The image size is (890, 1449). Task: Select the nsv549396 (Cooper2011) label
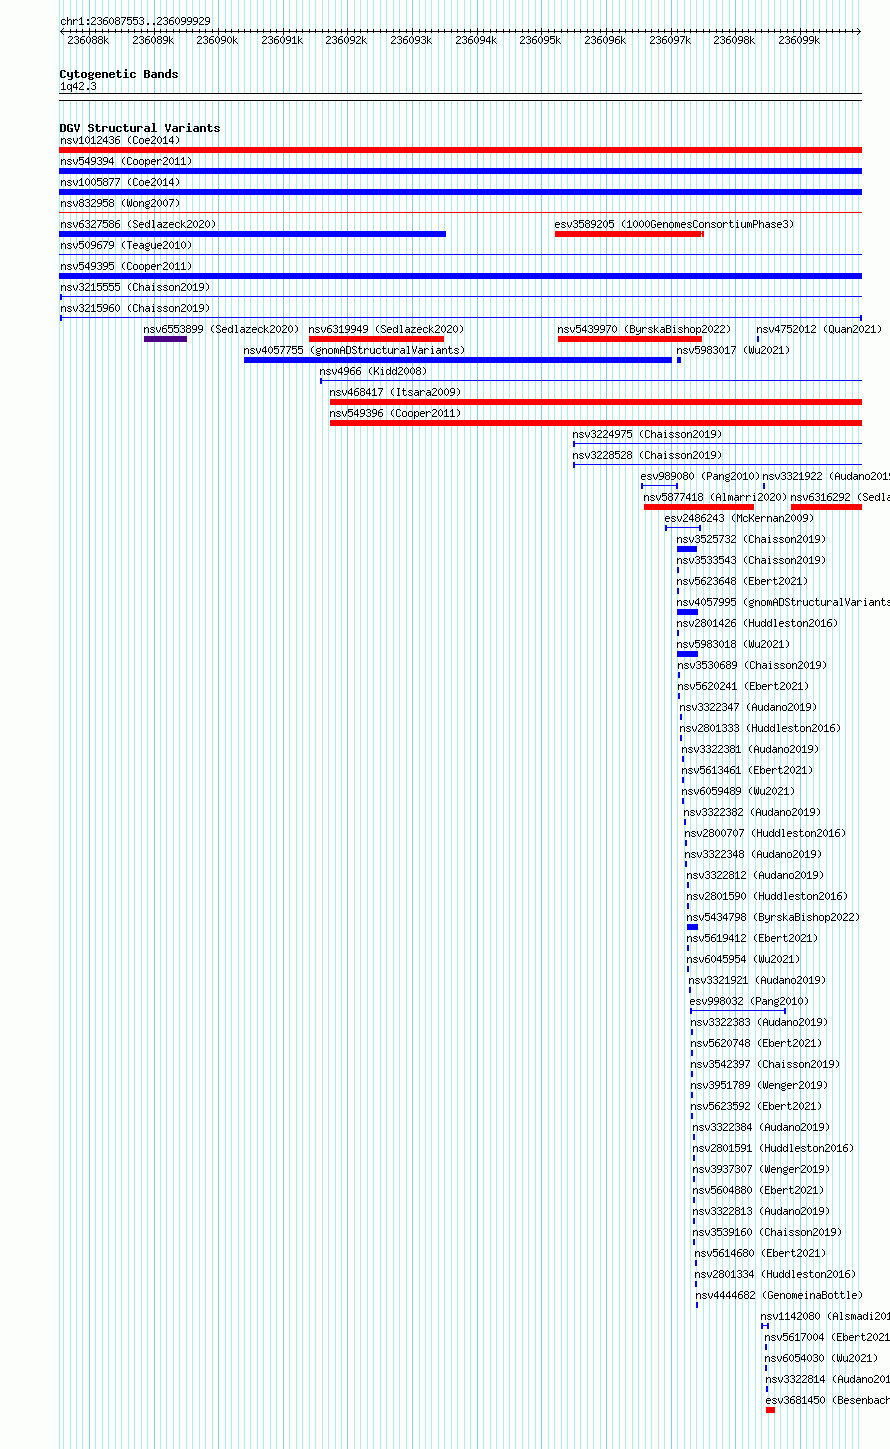click(x=396, y=413)
